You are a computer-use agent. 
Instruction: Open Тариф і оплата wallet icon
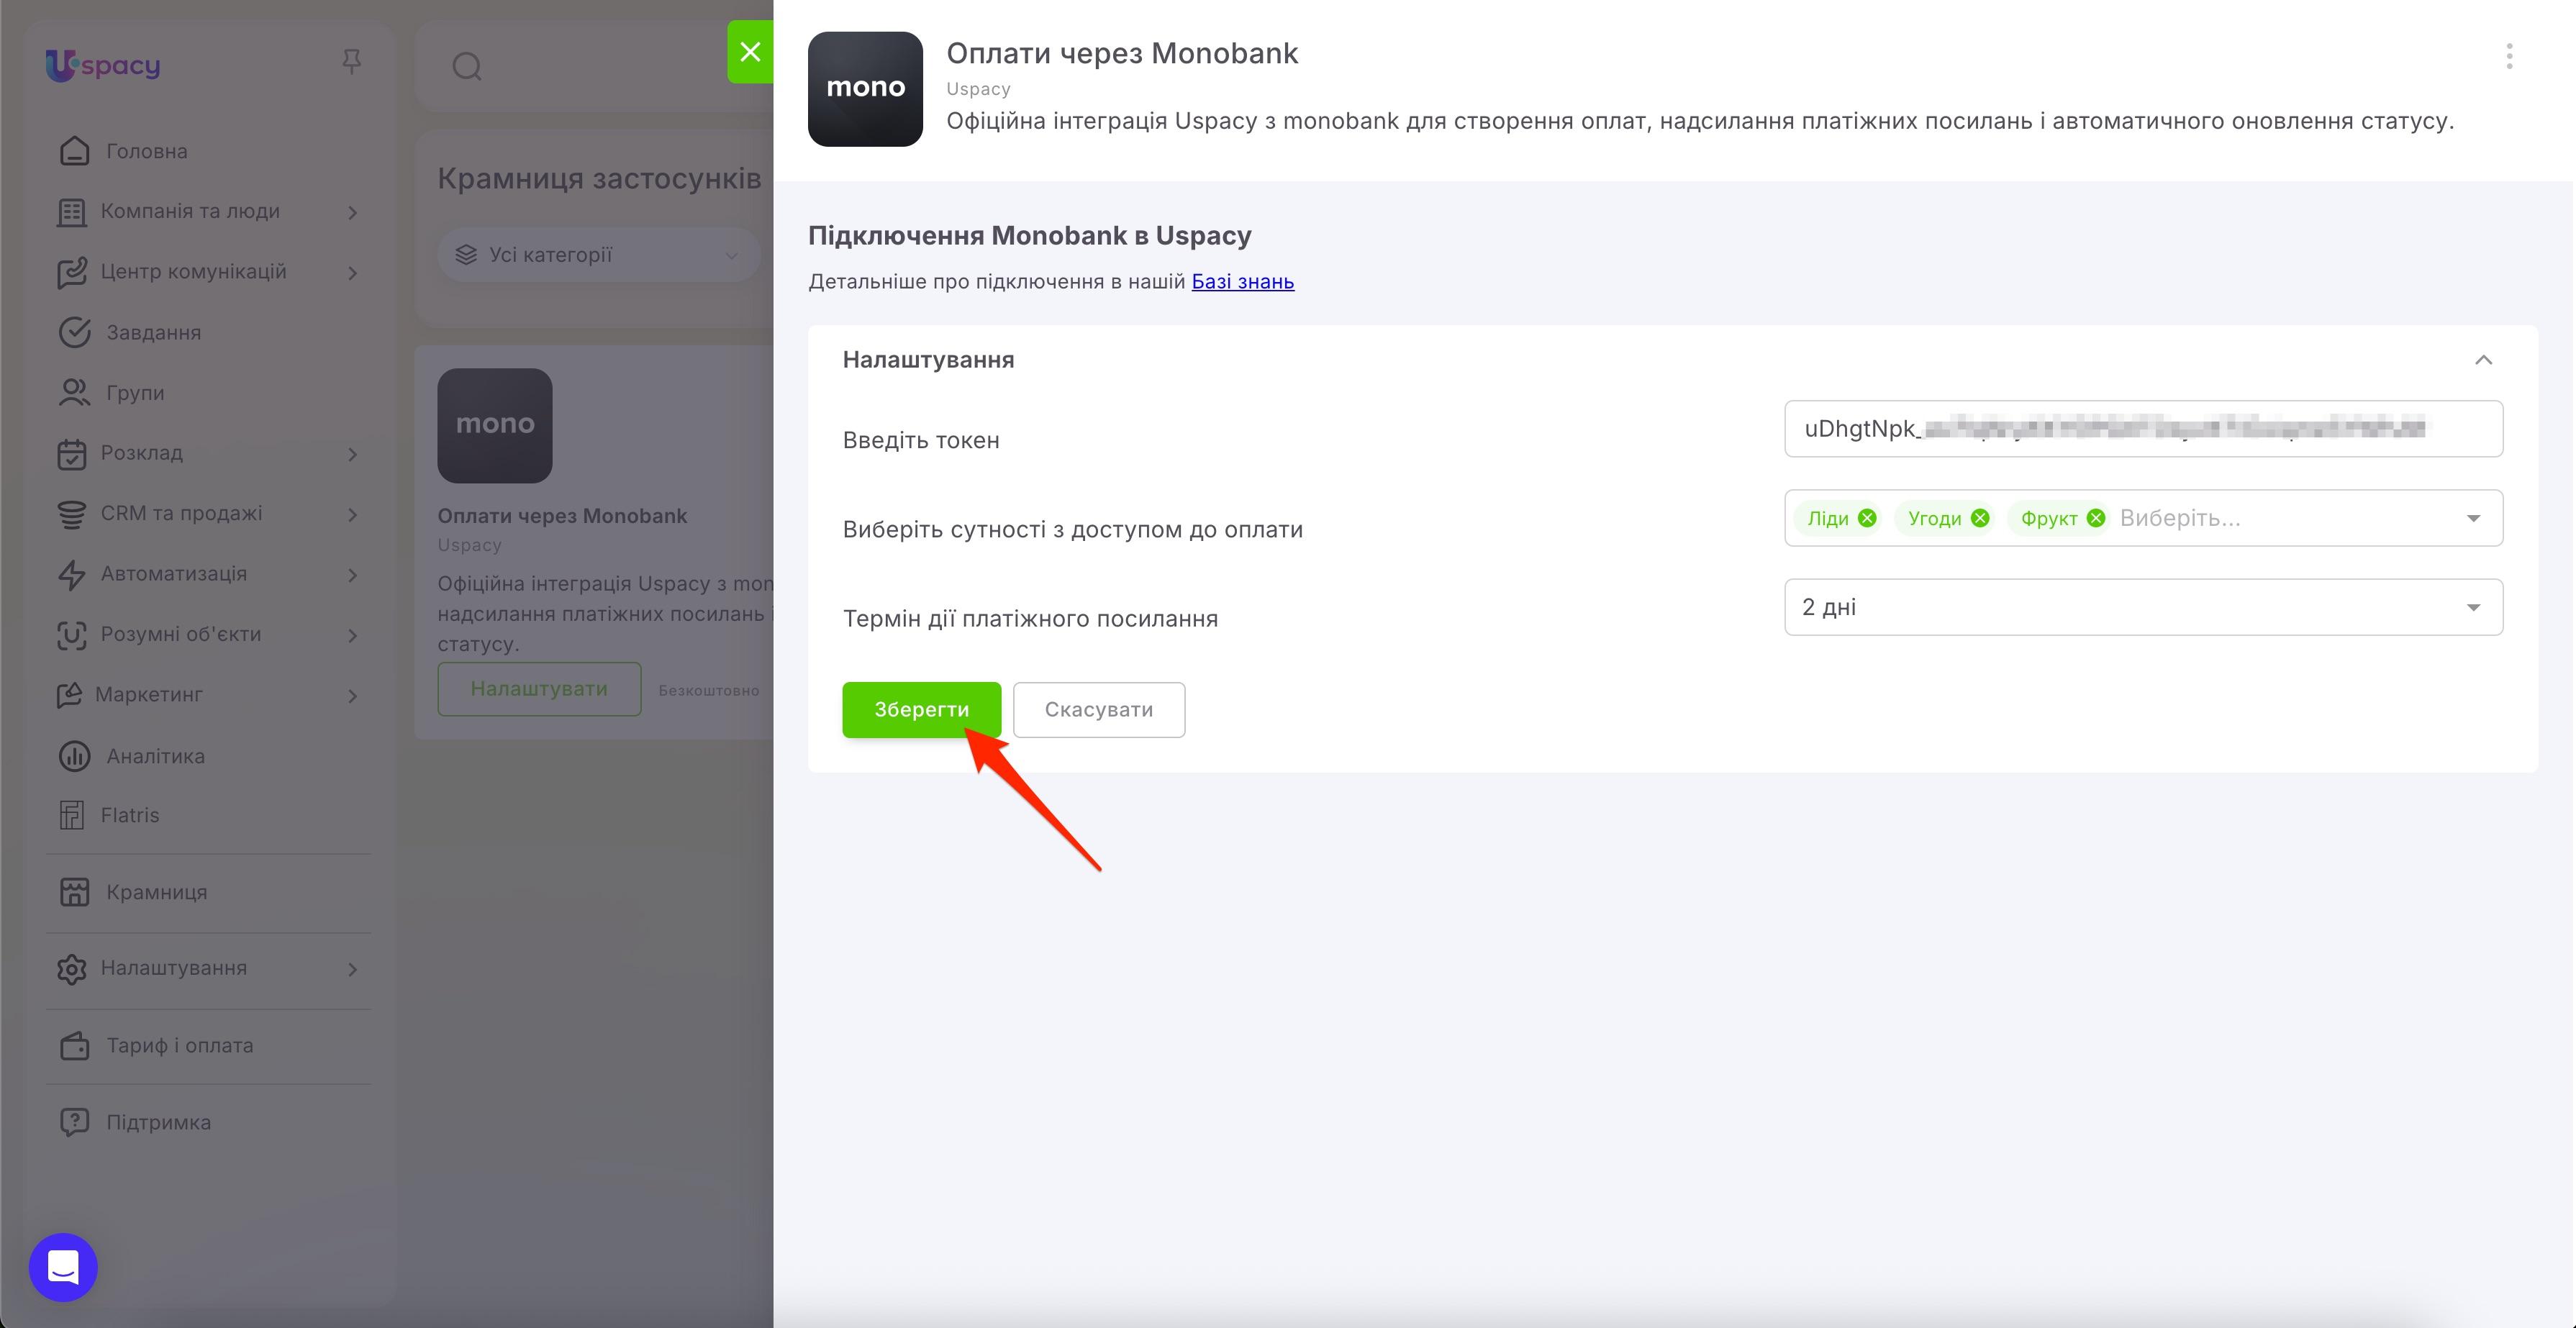[74, 1046]
